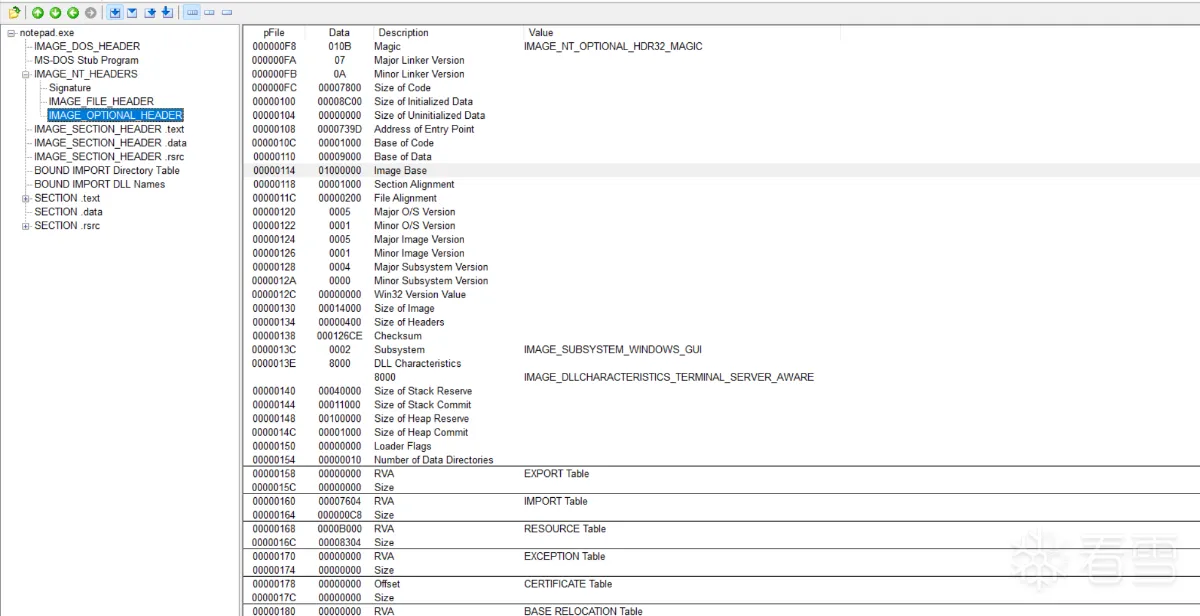
Task: Click the pFile column header
Action: [274, 33]
